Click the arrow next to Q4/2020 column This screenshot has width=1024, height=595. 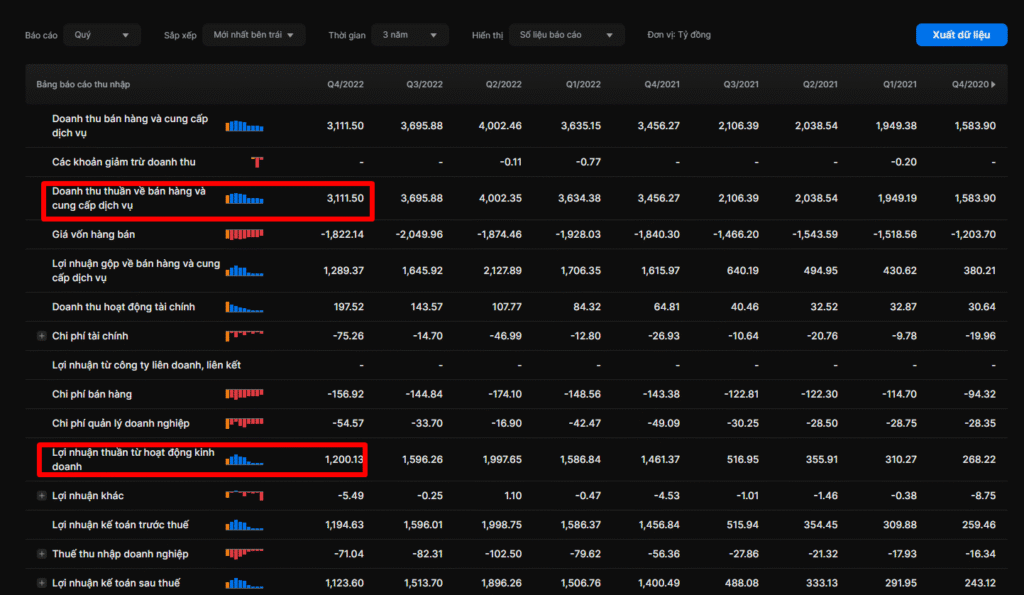click(993, 84)
